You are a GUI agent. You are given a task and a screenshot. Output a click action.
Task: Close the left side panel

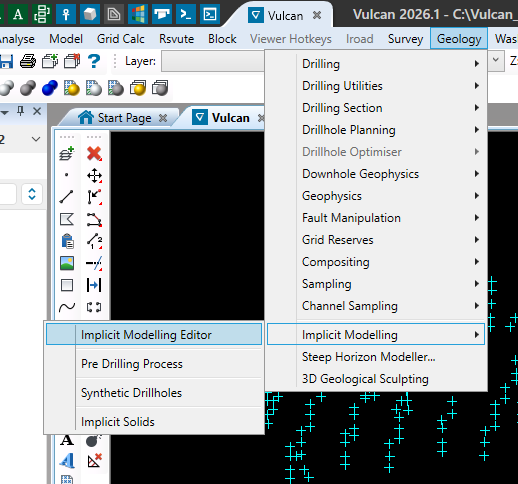(x=37, y=111)
